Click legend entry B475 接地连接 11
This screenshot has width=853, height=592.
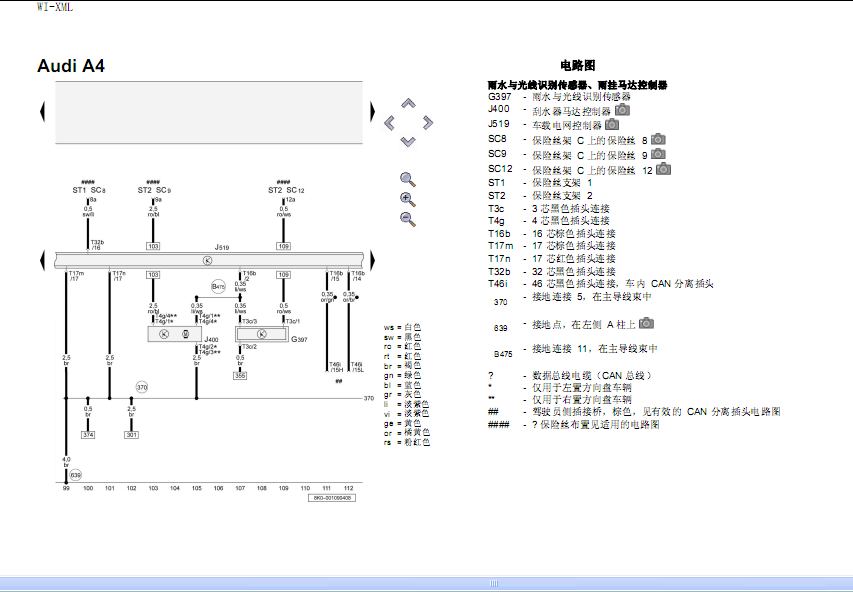(576, 349)
